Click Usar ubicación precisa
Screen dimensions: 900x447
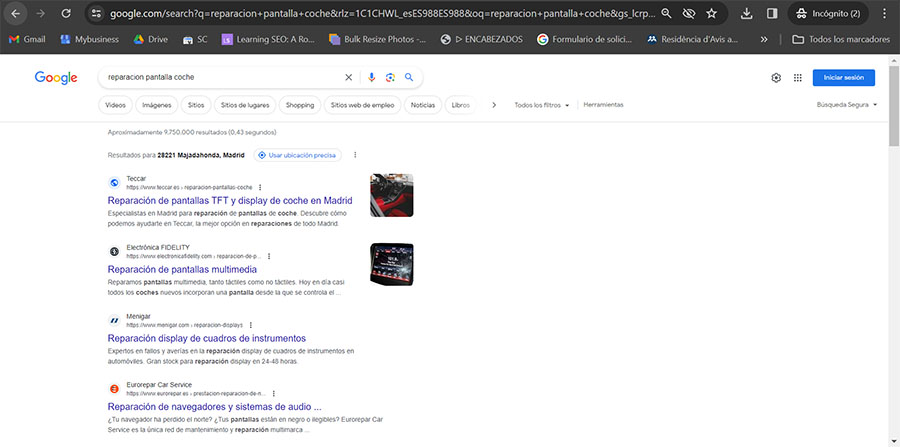click(297, 155)
